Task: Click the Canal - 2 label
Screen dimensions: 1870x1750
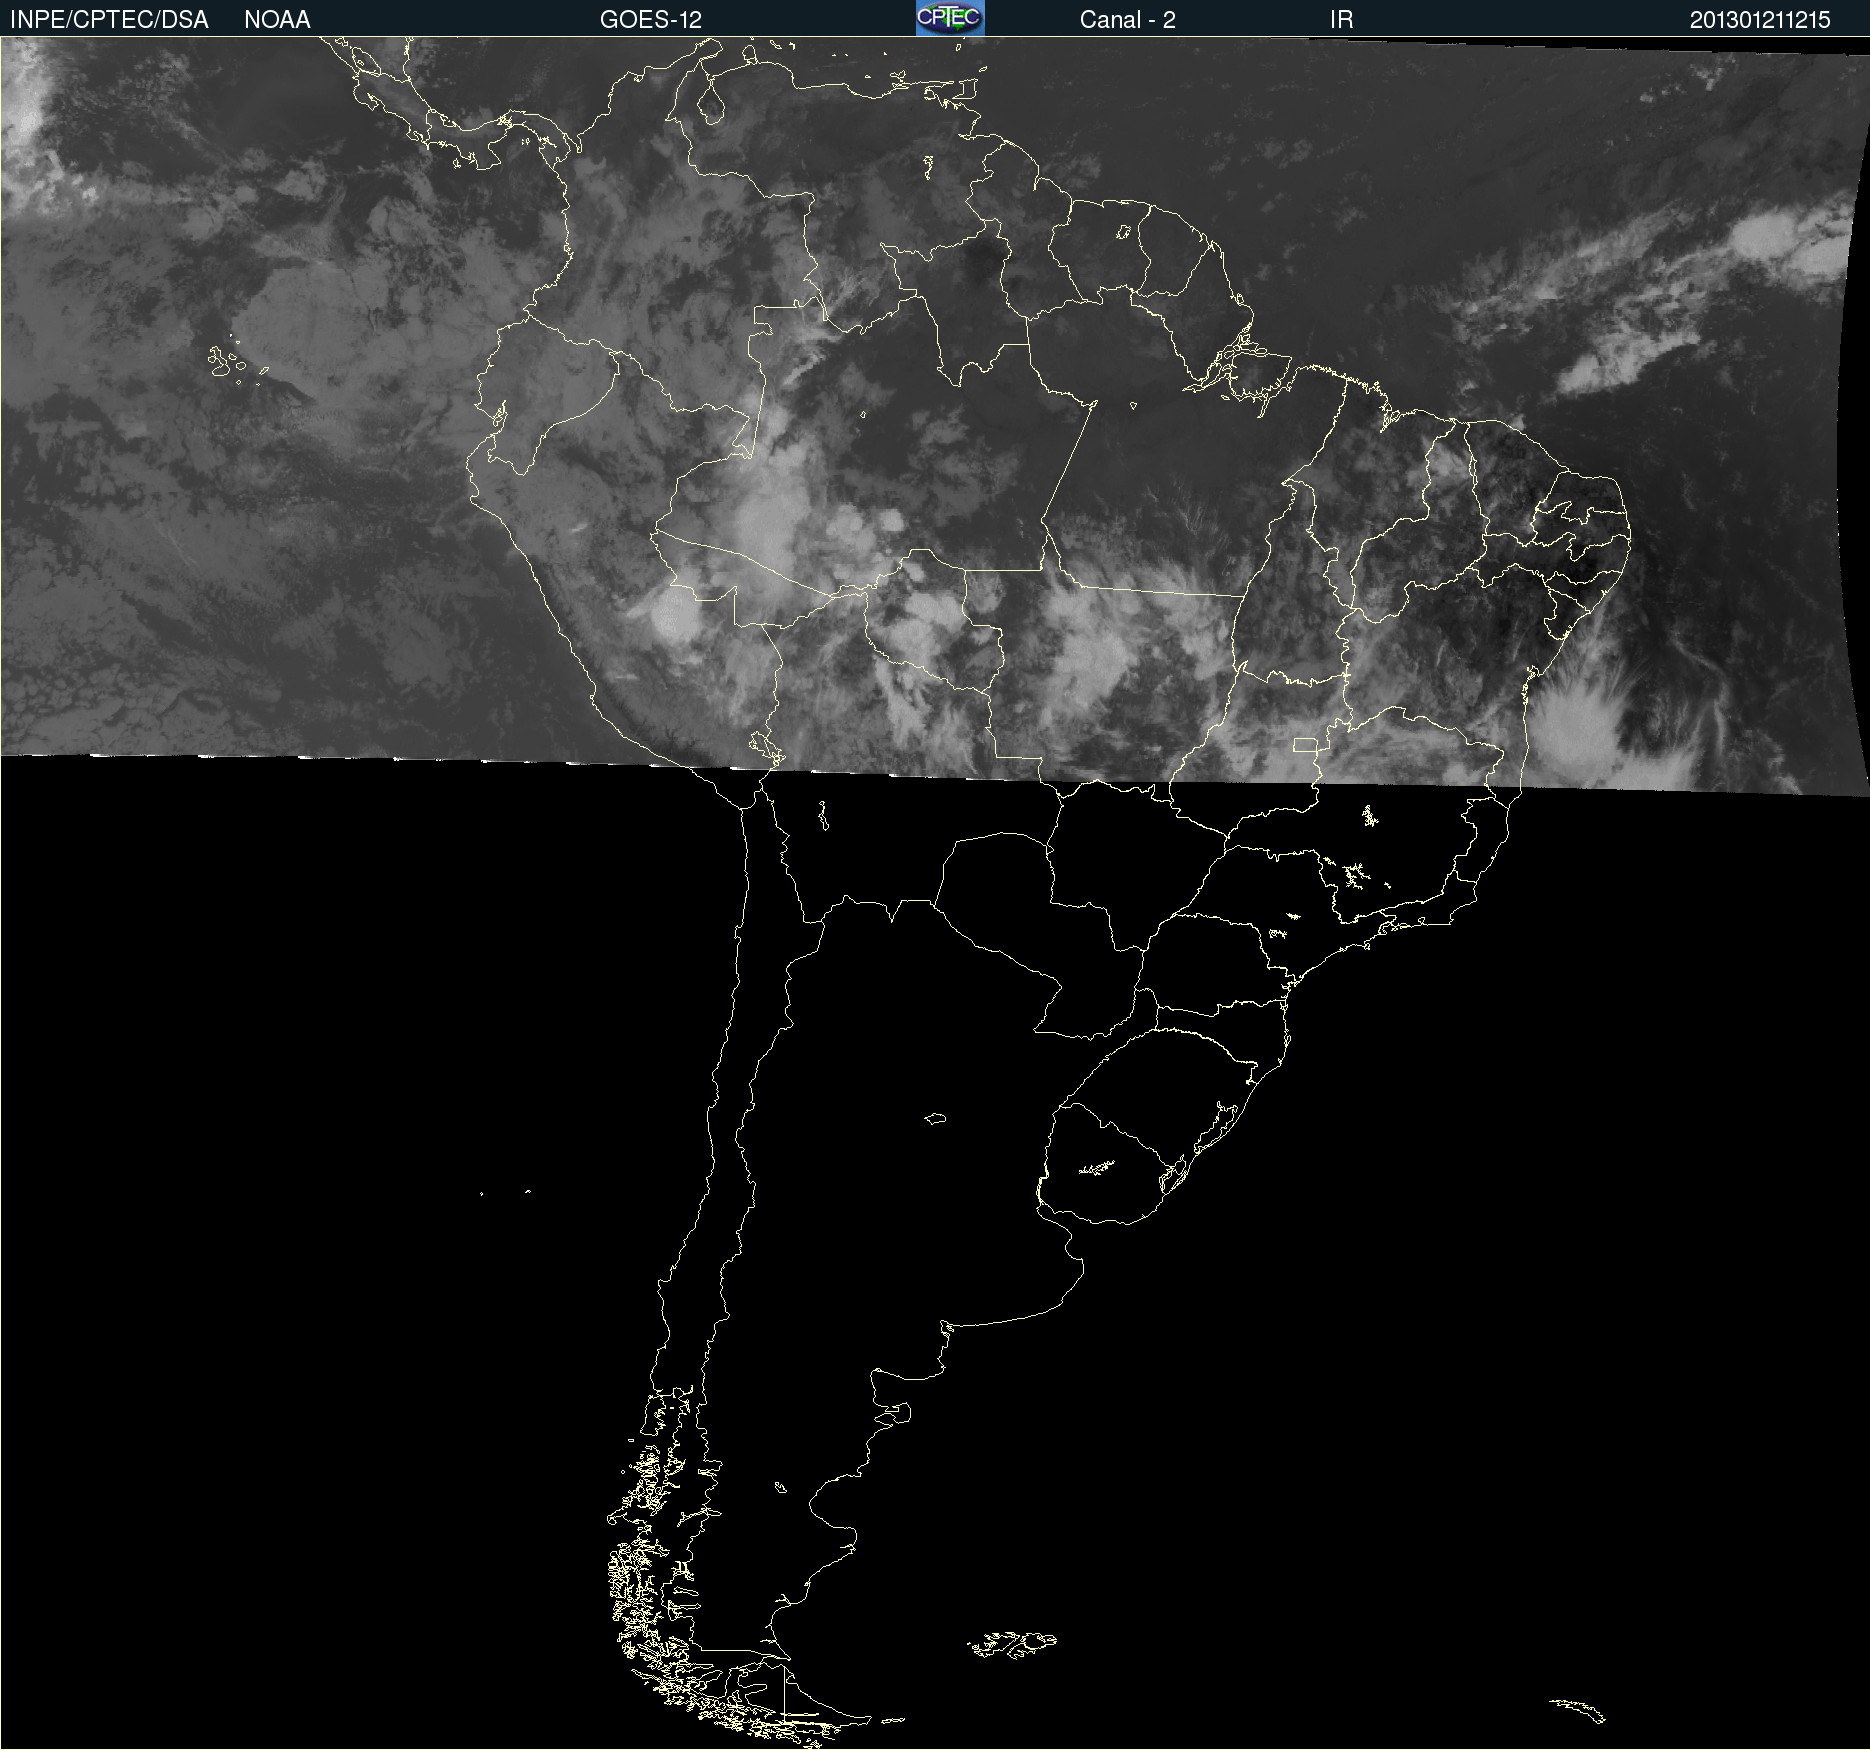Action: (1127, 20)
